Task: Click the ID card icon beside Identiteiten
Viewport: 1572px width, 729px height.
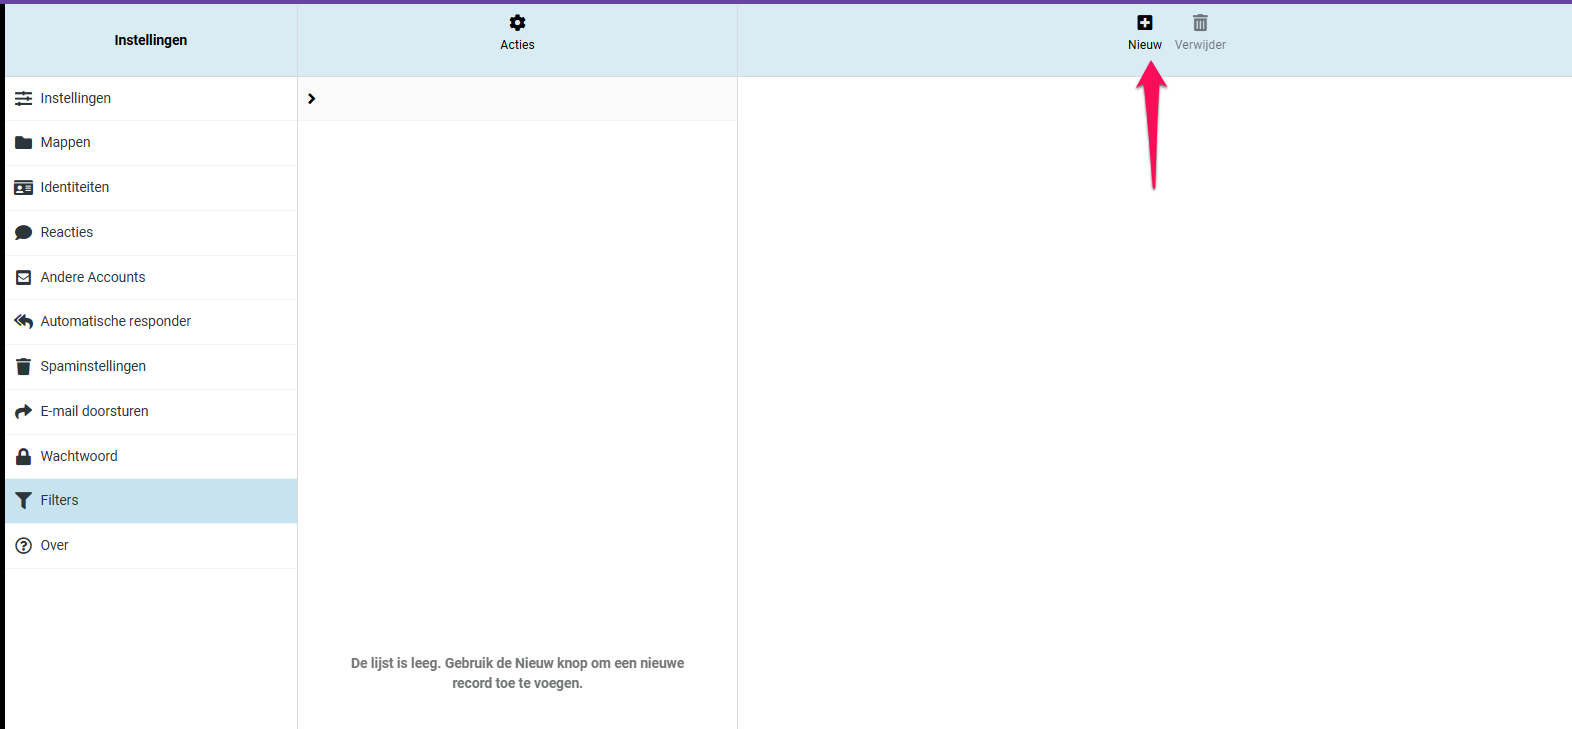Action: [23, 188]
